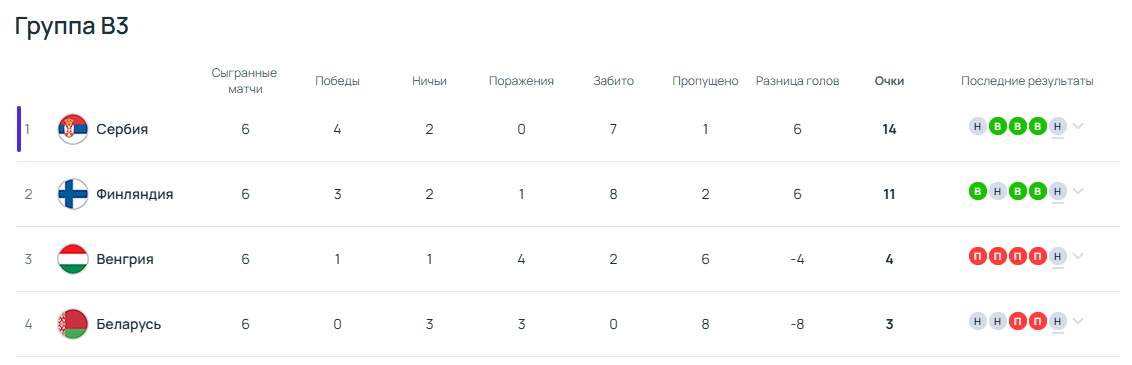Expand Finland's recent results chevron
This screenshot has width=1132, height=365.
point(1078,191)
